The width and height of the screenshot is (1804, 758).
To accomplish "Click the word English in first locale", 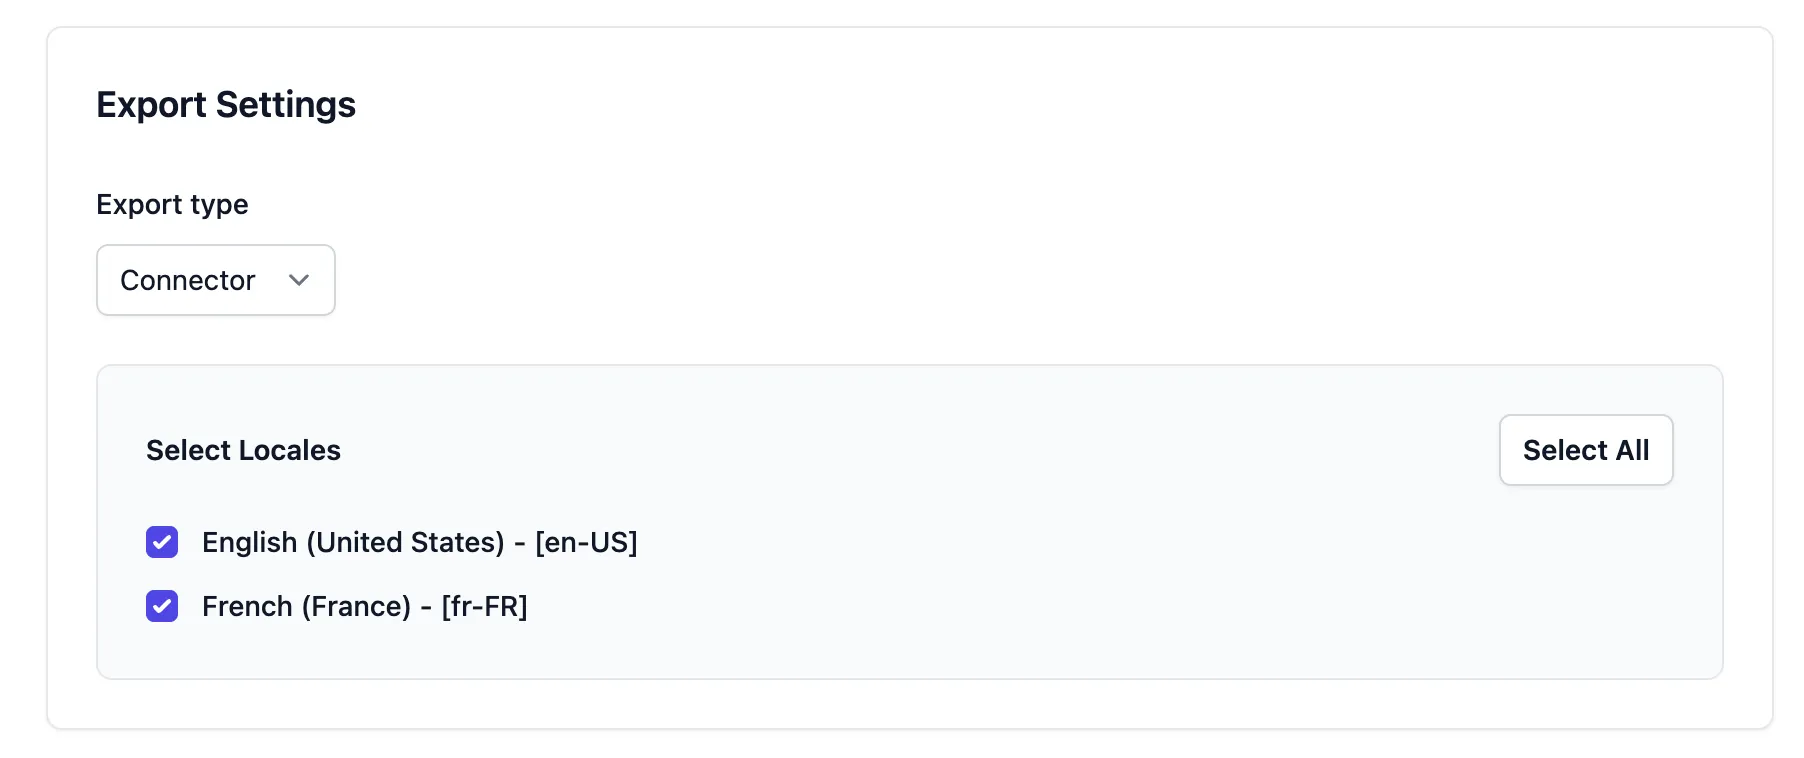I will 249,542.
